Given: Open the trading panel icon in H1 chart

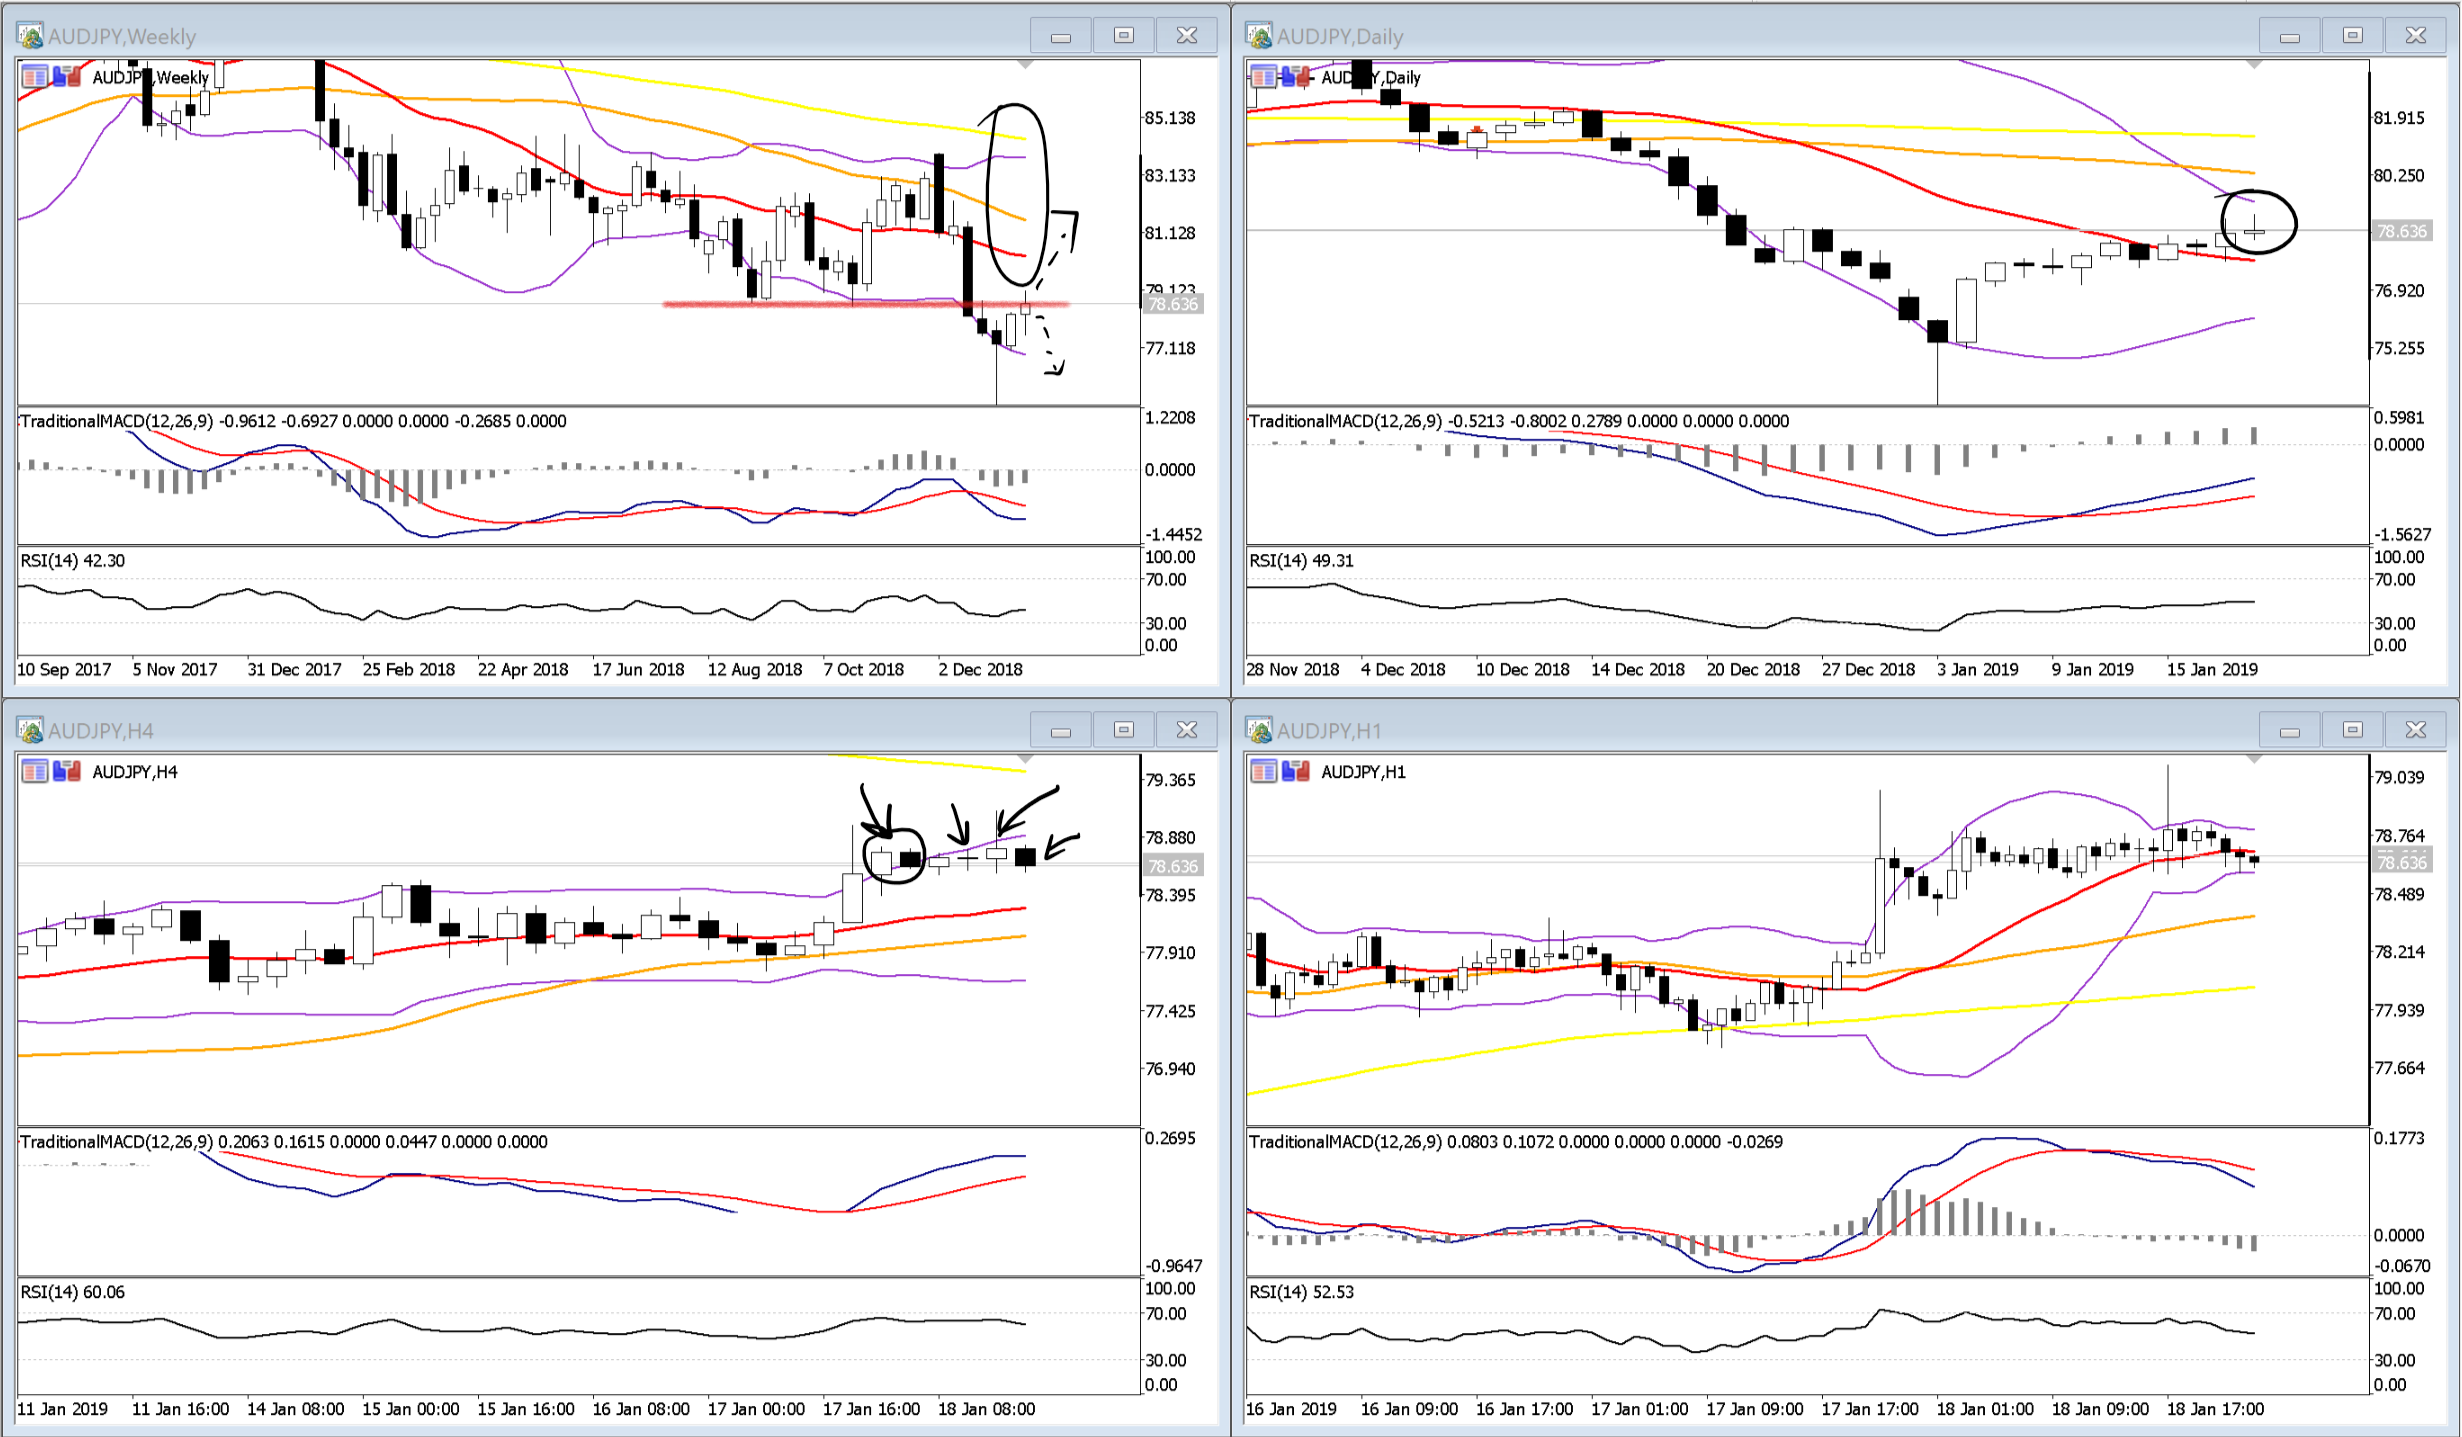Looking at the screenshot, I should (1264, 771).
